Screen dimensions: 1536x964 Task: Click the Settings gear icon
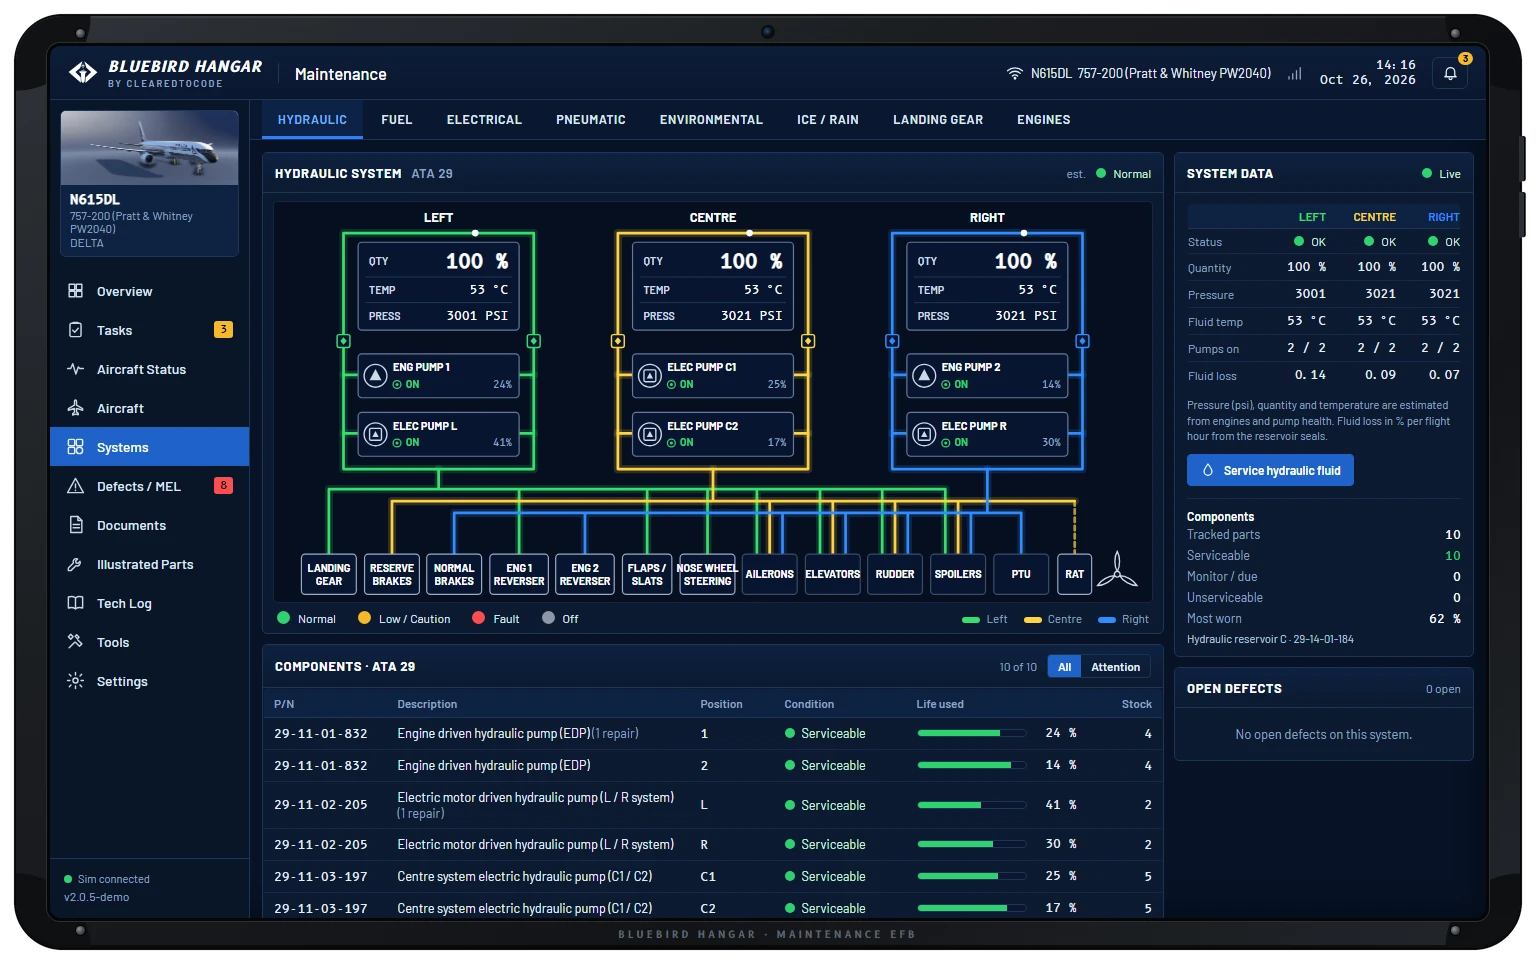click(x=75, y=681)
